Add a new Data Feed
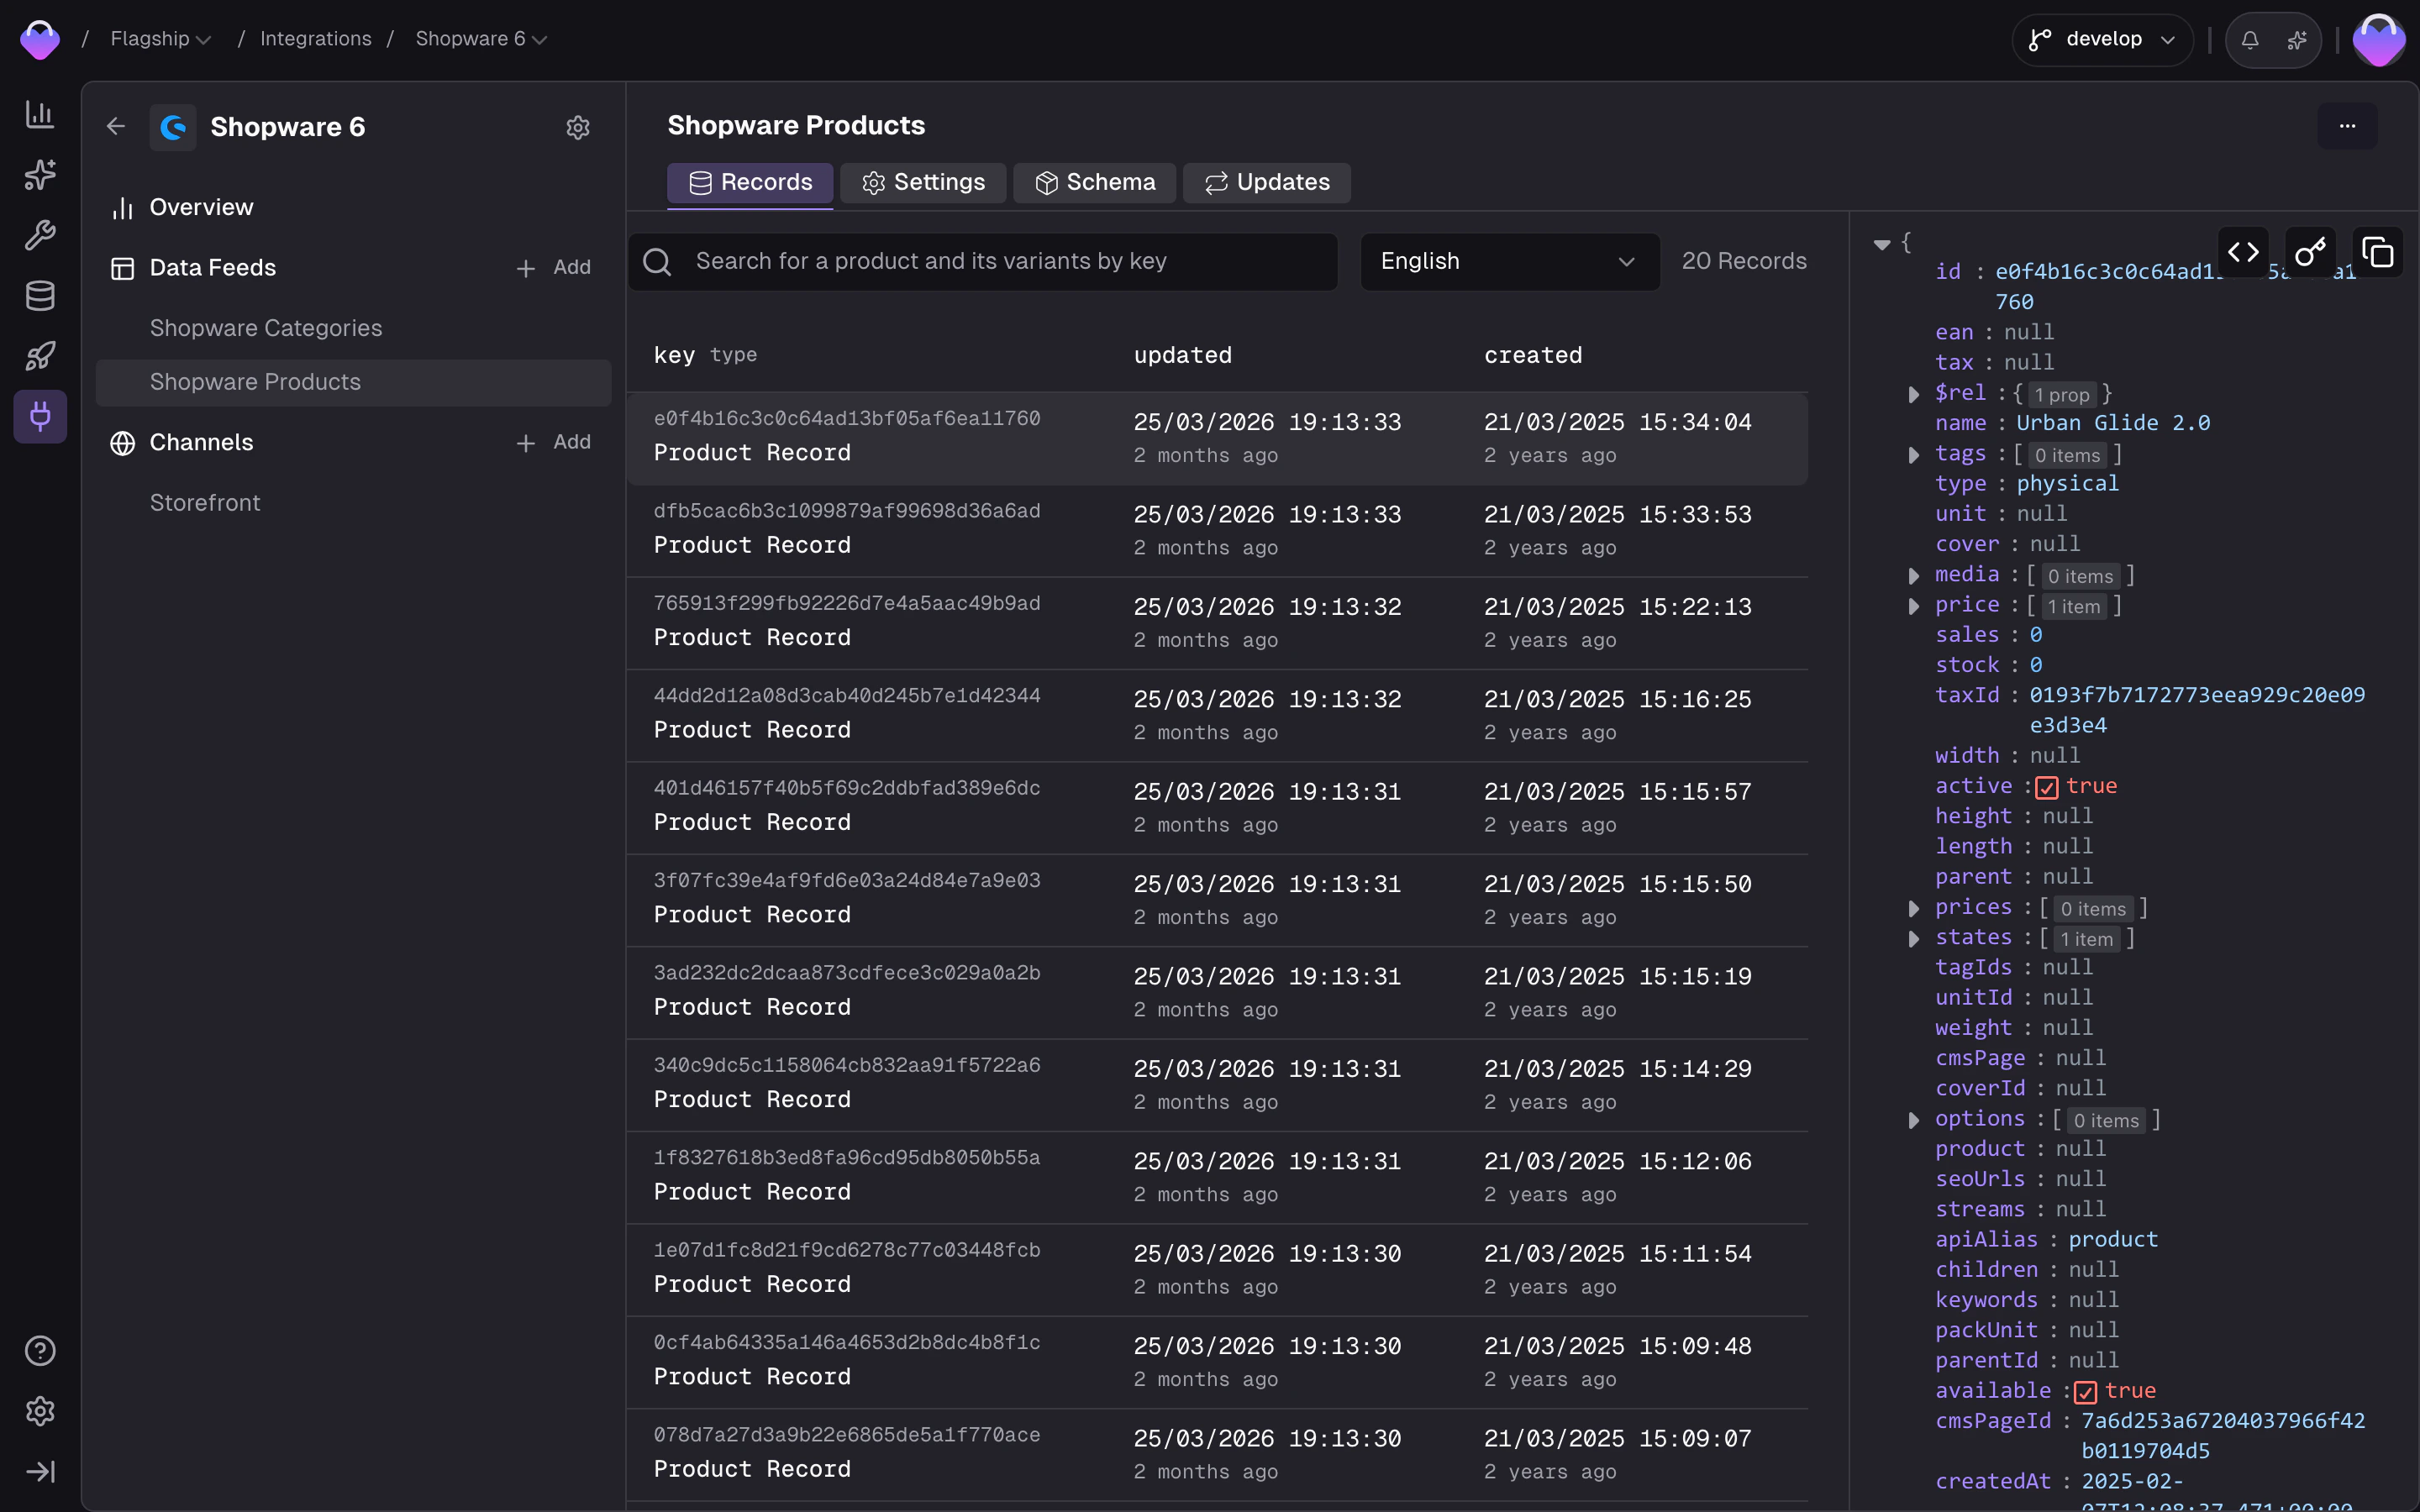This screenshot has width=2420, height=1512. tap(553, 268)
